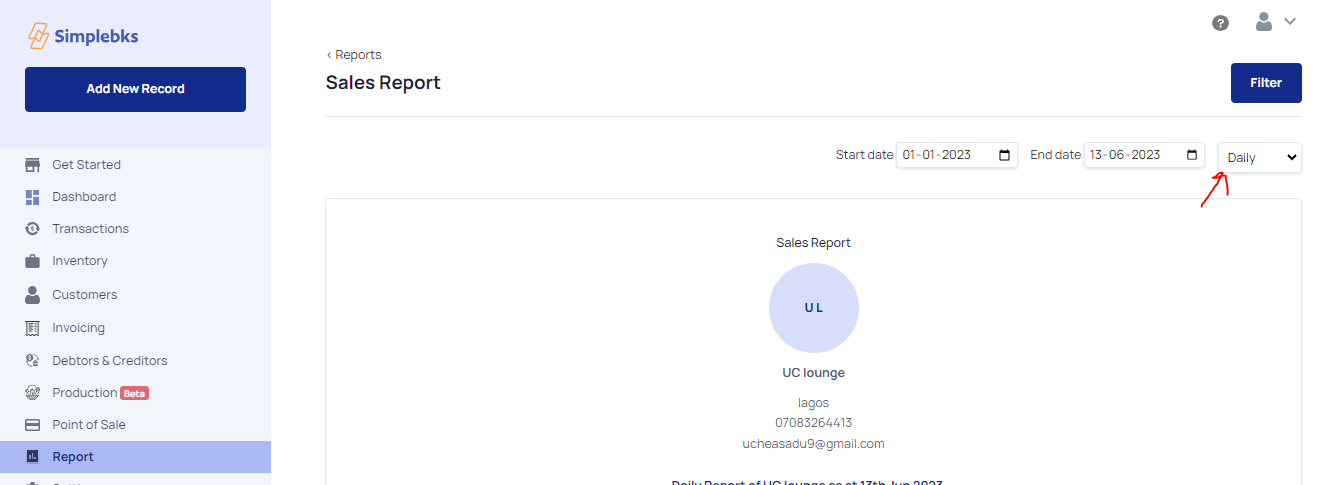Open the Daily period dropdown

[x=1260, y=158]
